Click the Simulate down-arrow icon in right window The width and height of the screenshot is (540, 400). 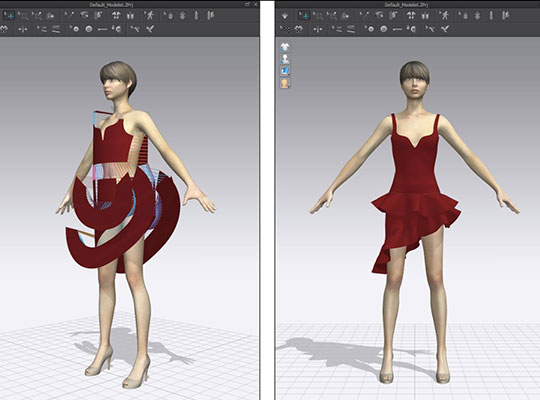(x=284, y=16)
